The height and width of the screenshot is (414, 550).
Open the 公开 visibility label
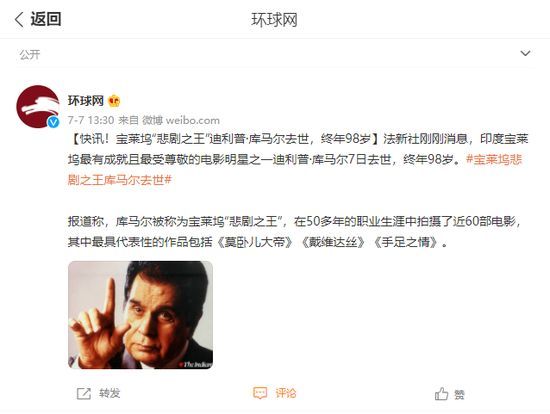coord(30,55)
